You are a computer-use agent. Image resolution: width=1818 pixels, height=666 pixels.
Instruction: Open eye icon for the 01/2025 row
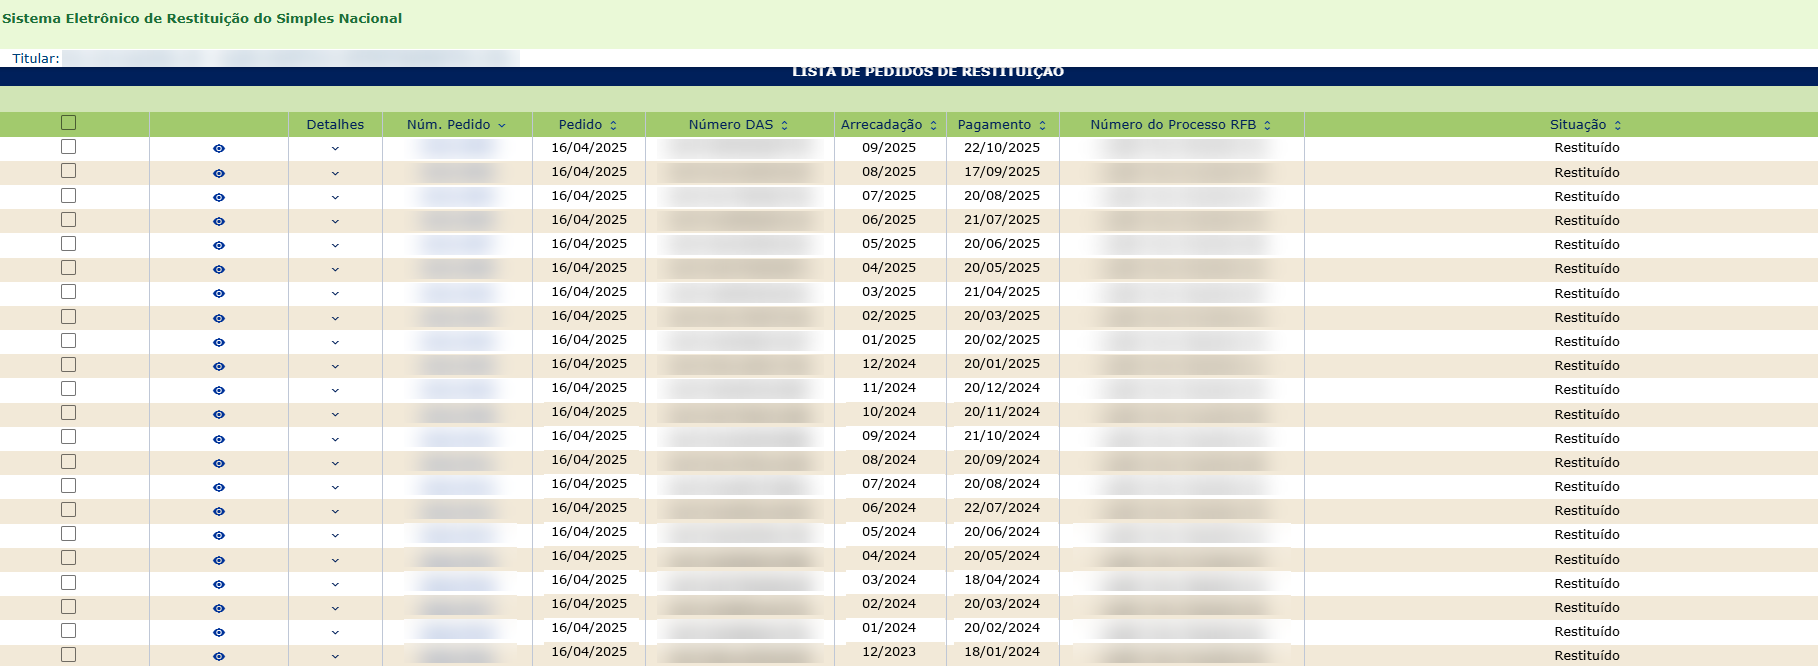click(x=219, y=342)
